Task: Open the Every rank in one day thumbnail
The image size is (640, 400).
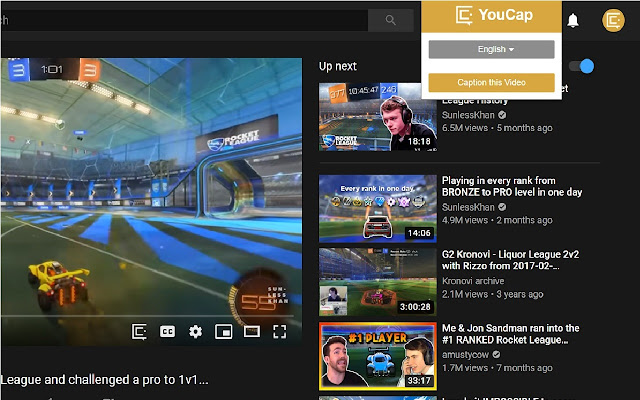Action: [378, 209]
